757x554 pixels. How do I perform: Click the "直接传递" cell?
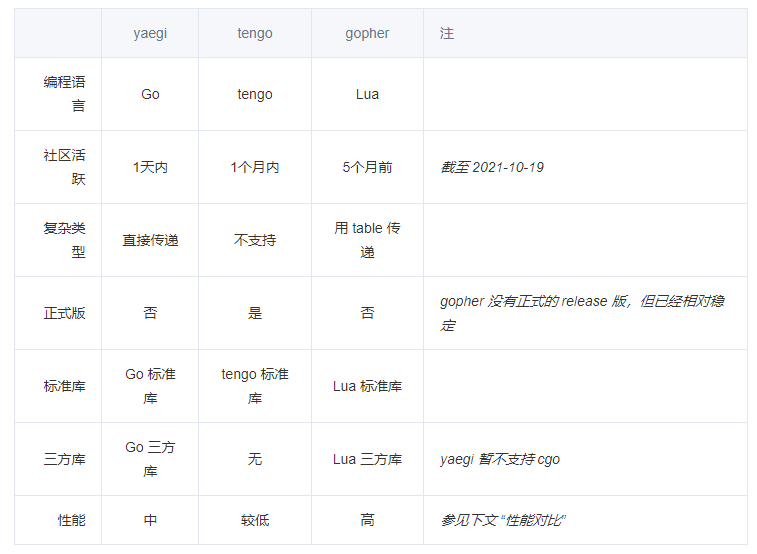click(x=150, y=240)
